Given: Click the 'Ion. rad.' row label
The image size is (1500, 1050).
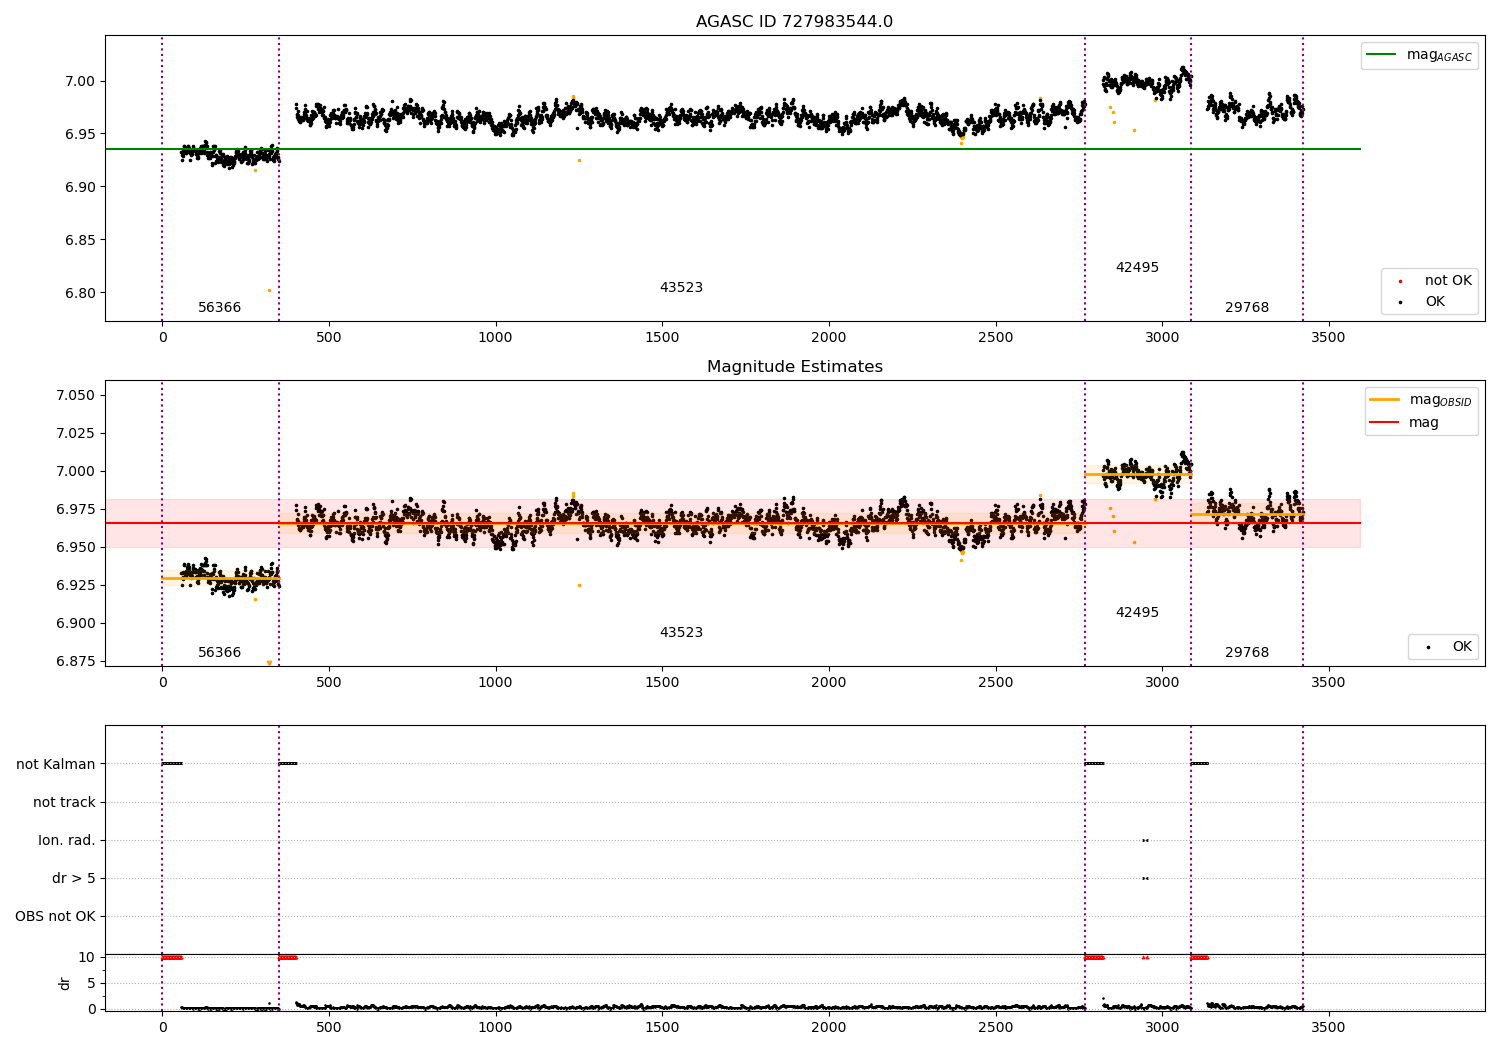Looking at the screenshot, I should tap(67, 841).
